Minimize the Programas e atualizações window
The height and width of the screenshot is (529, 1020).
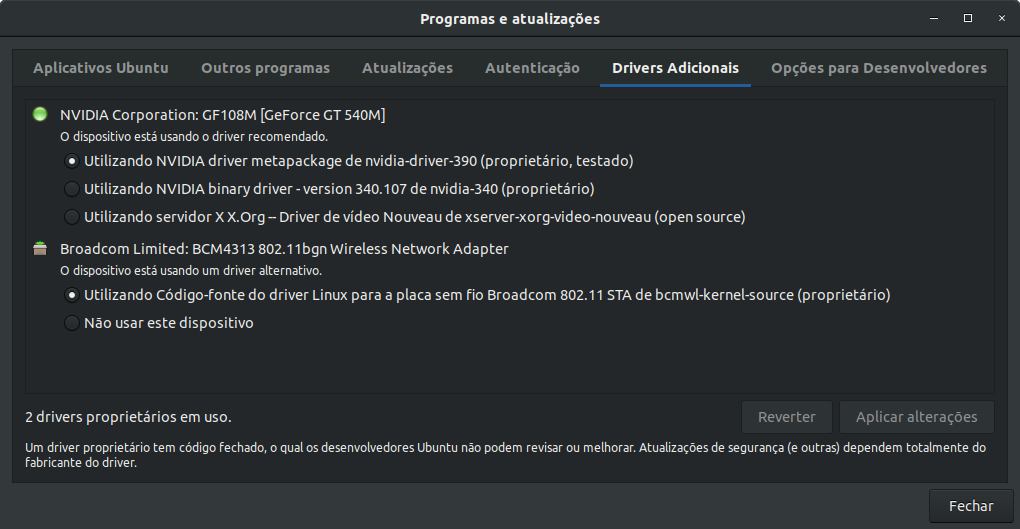[934, 18]
